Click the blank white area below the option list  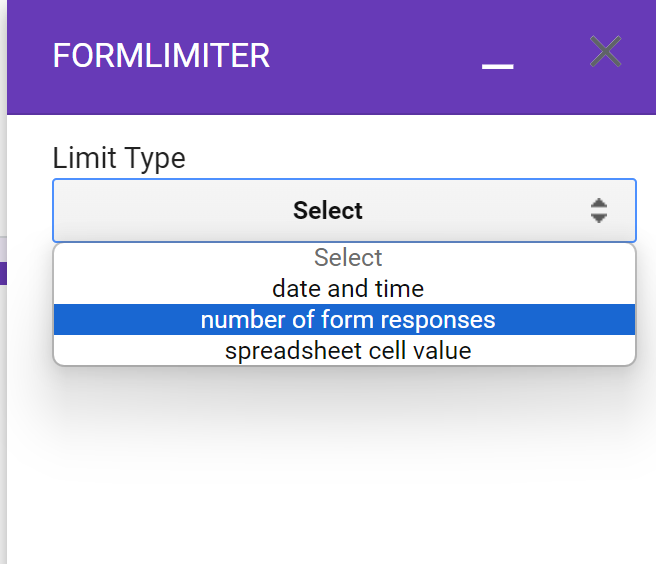click(340, 460)
